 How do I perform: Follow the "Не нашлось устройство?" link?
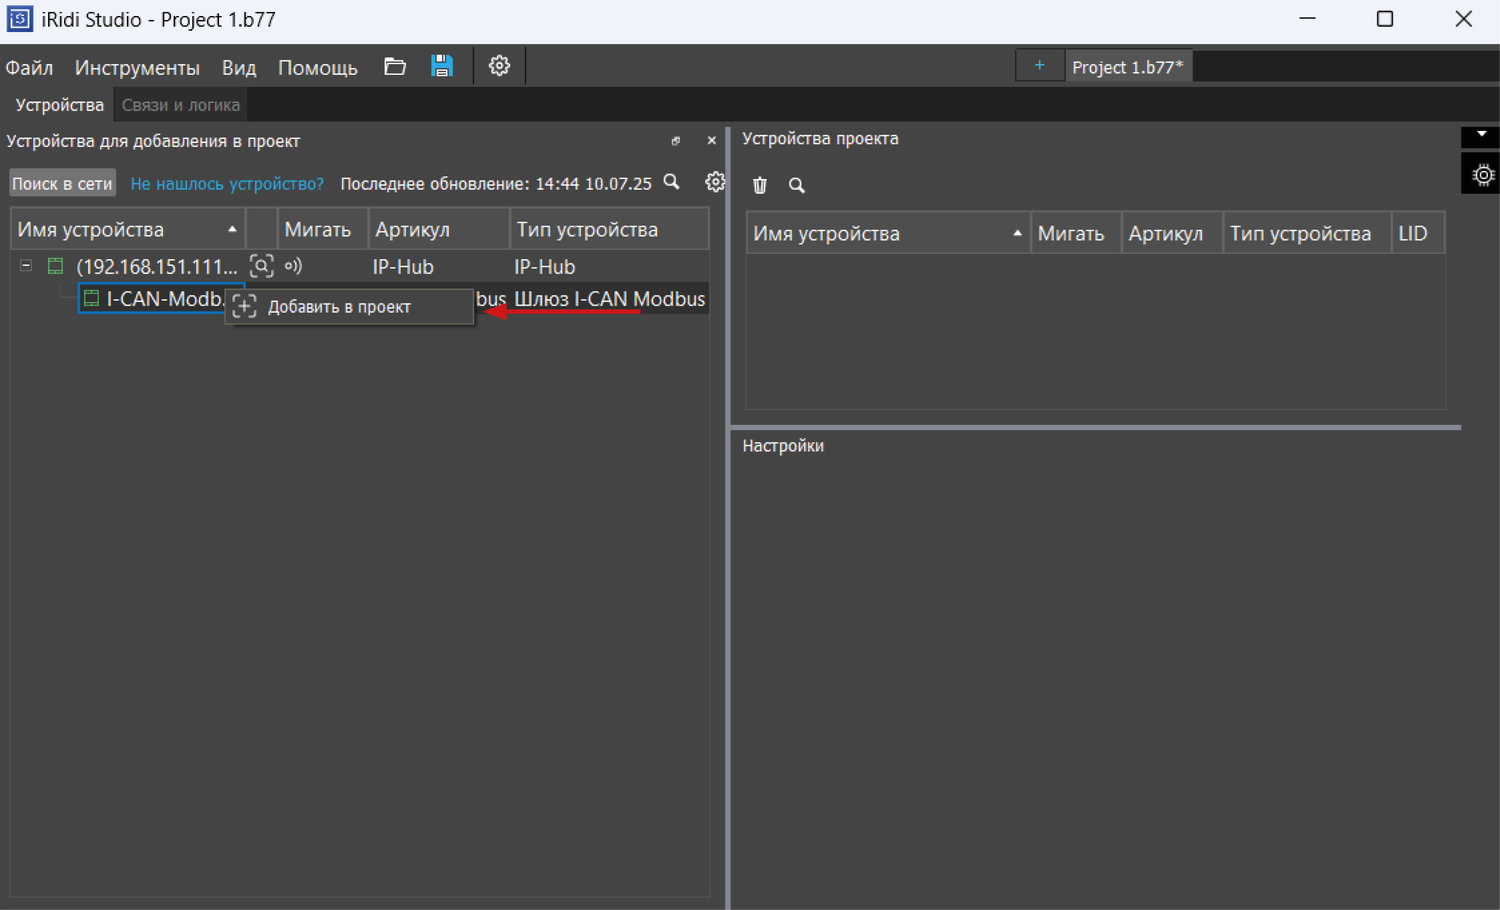click(x=227, y=184)
